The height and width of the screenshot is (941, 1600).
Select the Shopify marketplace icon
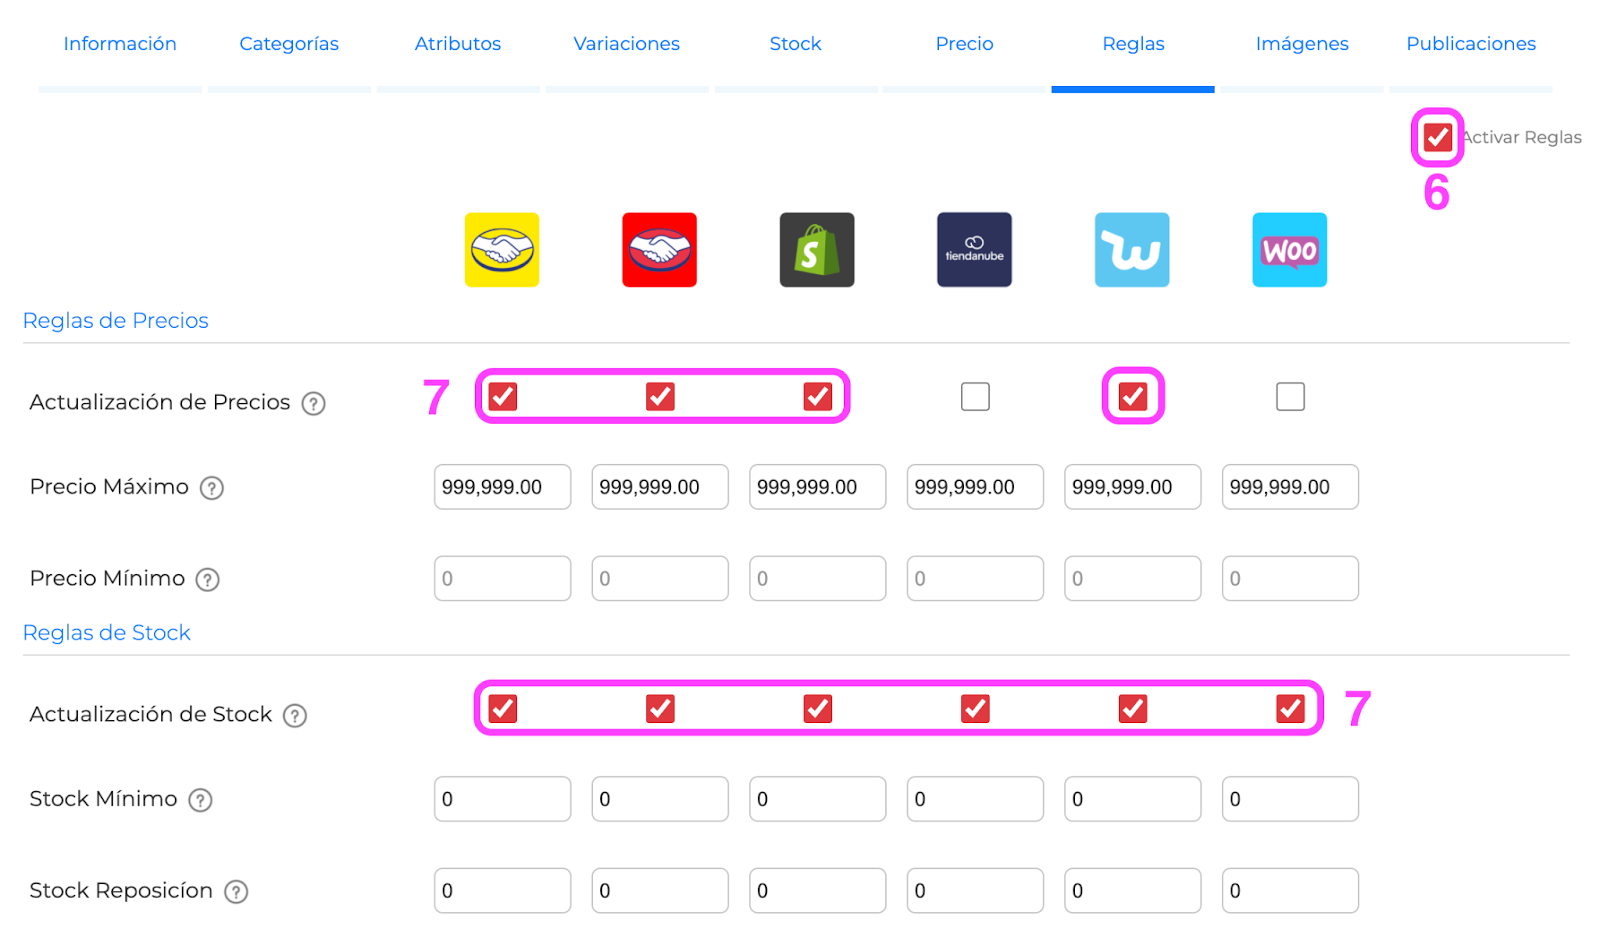(817, 250)
